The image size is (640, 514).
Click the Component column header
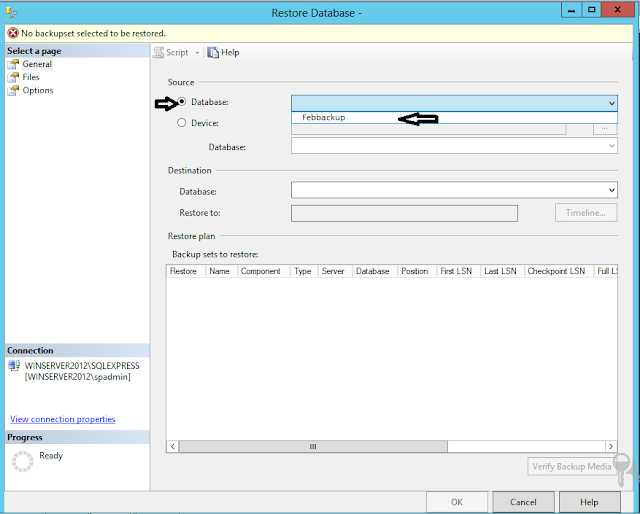coord(264,271)
